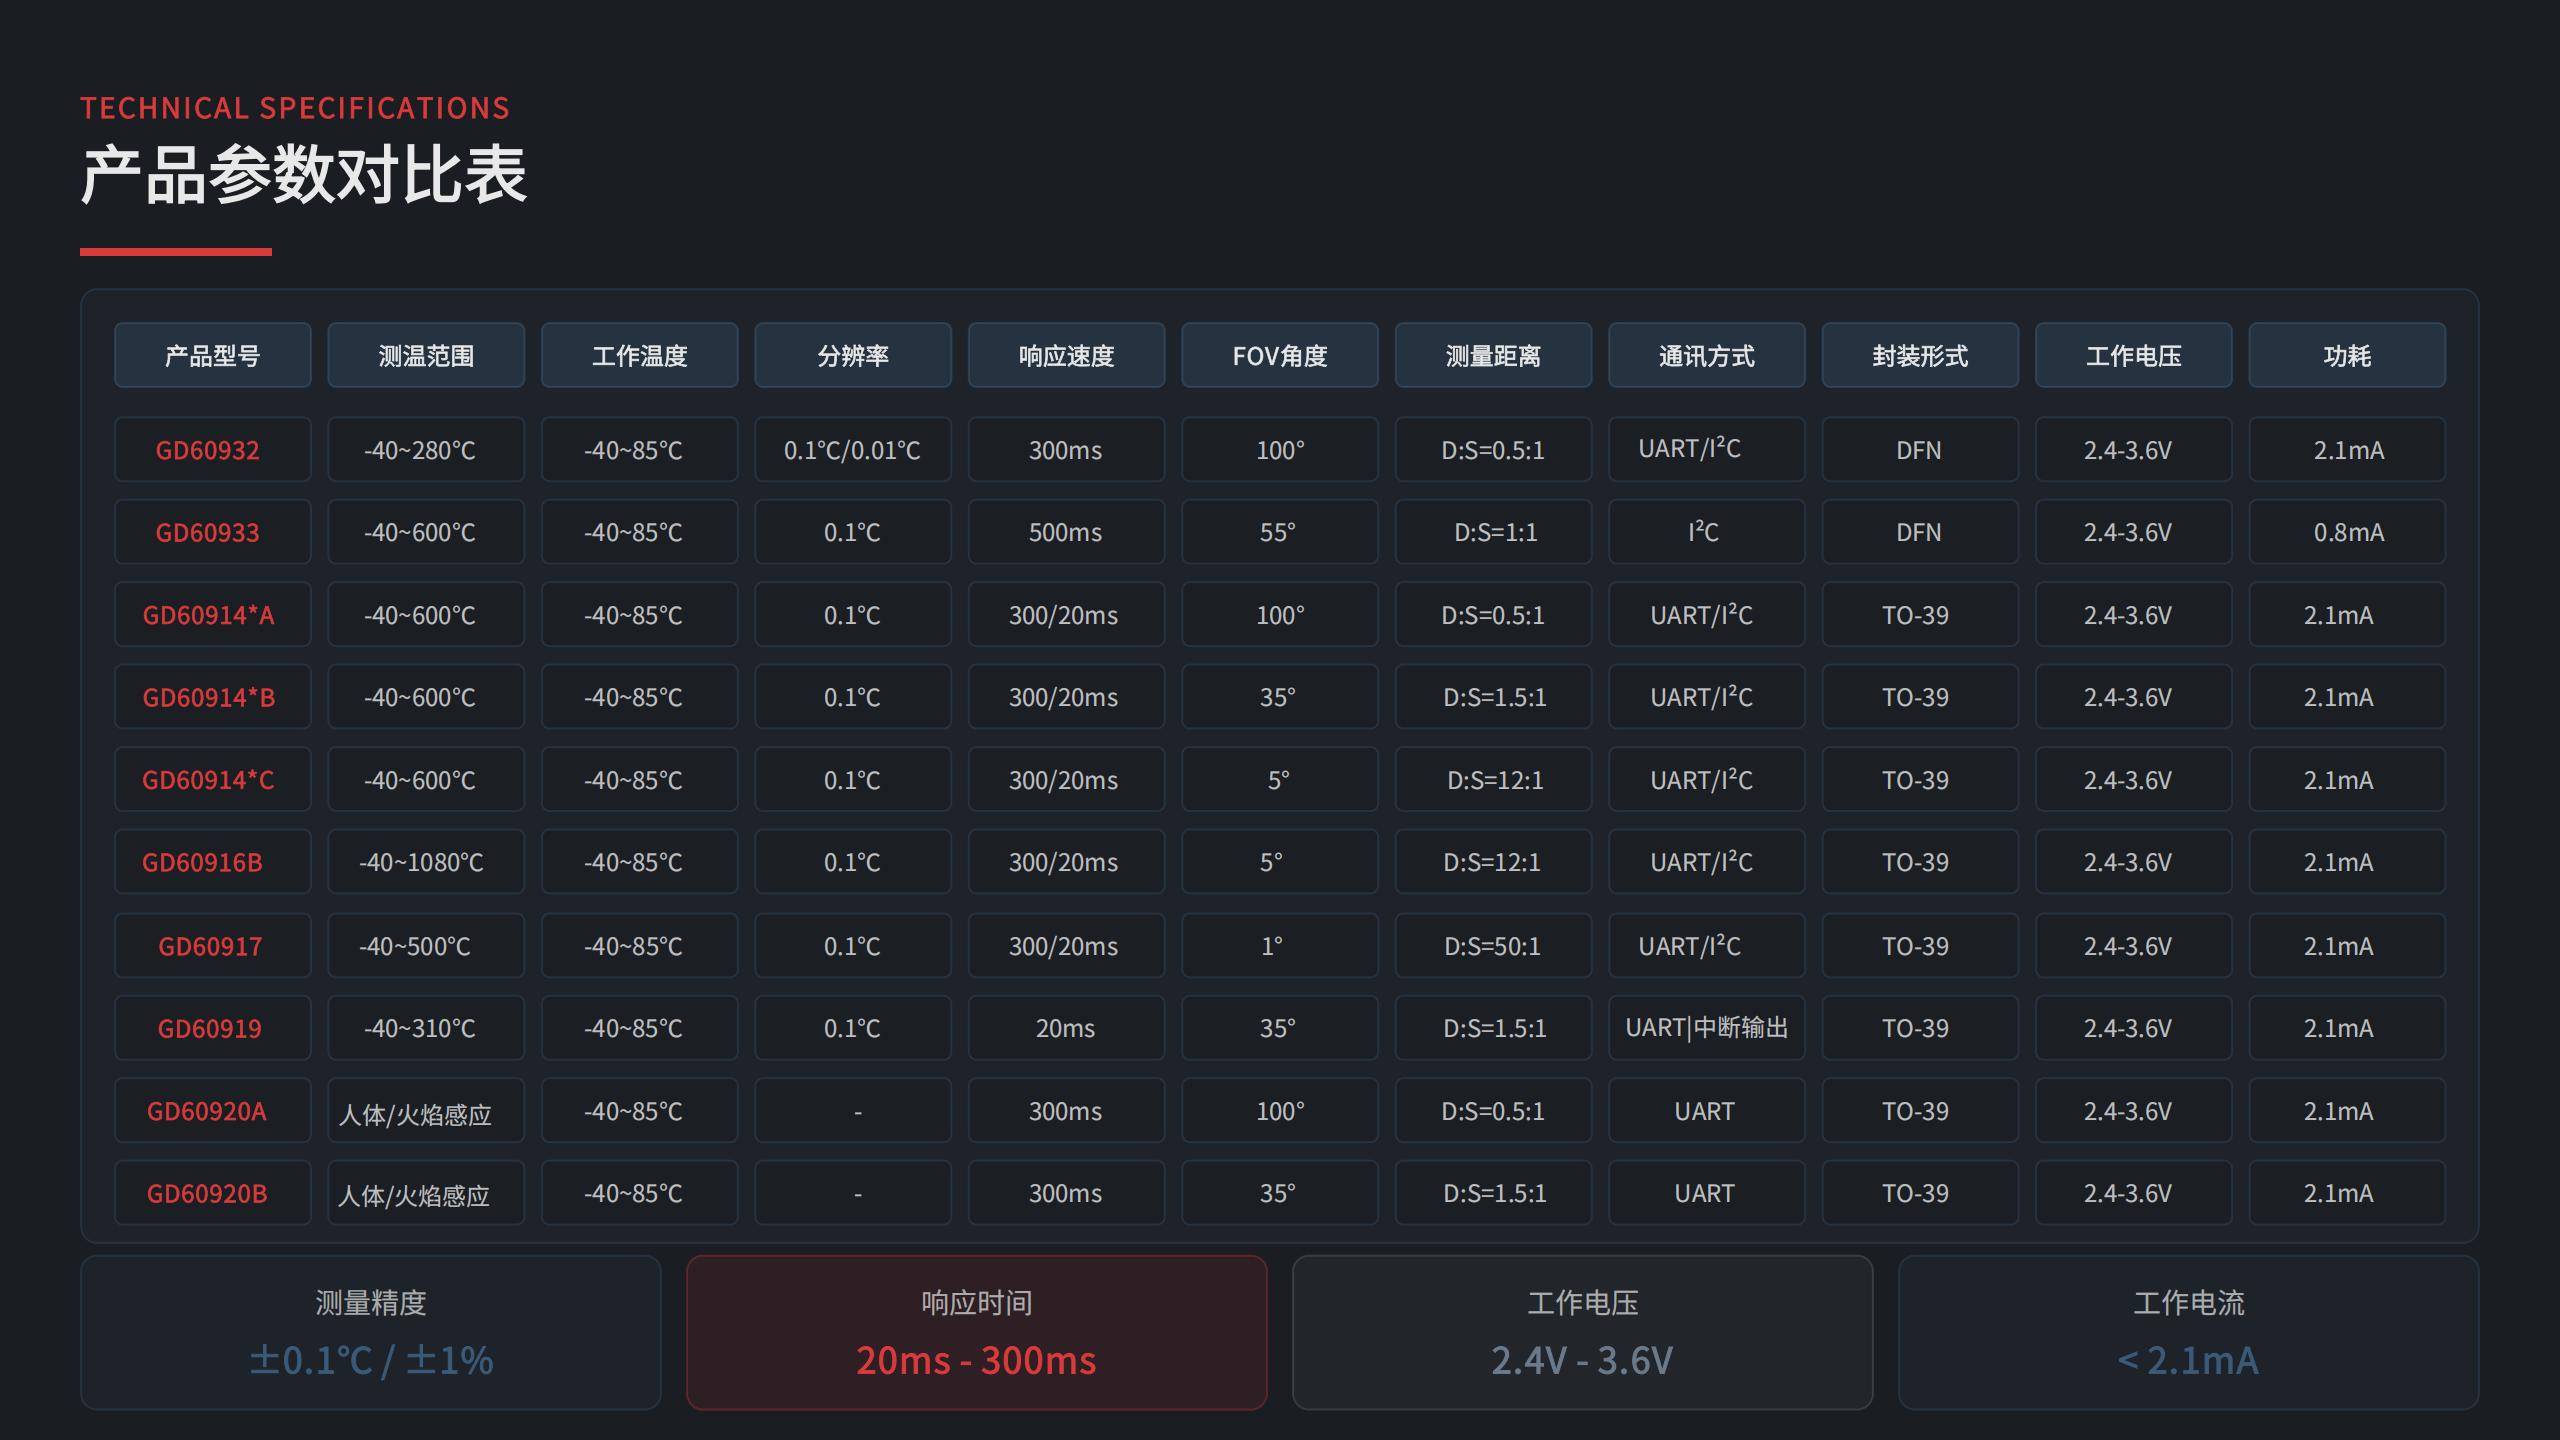The image size is (2560, 1440).
Task: Select product model GD60914*A
Action: tap(212, 615)
